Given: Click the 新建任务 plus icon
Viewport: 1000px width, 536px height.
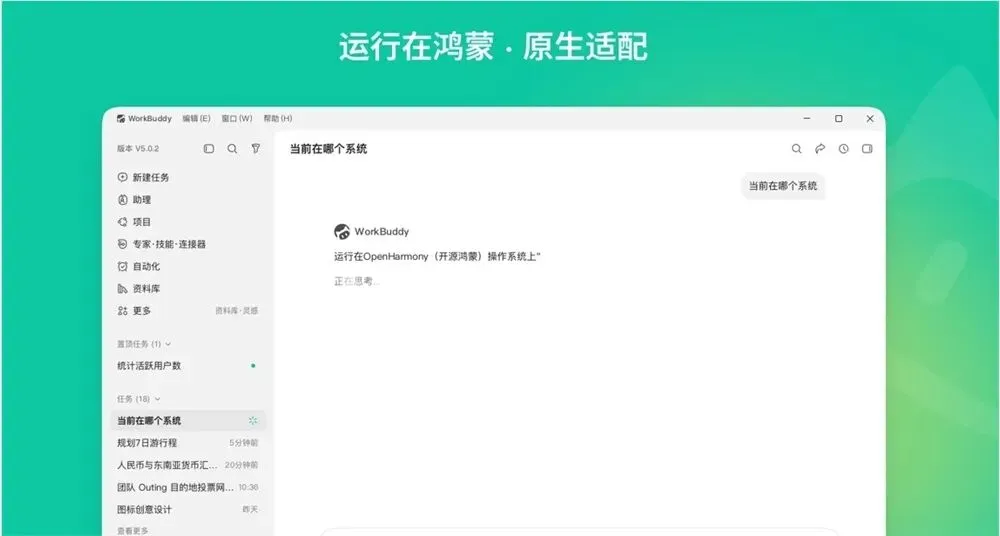Looking at the screenshot, I should (123, 177).
